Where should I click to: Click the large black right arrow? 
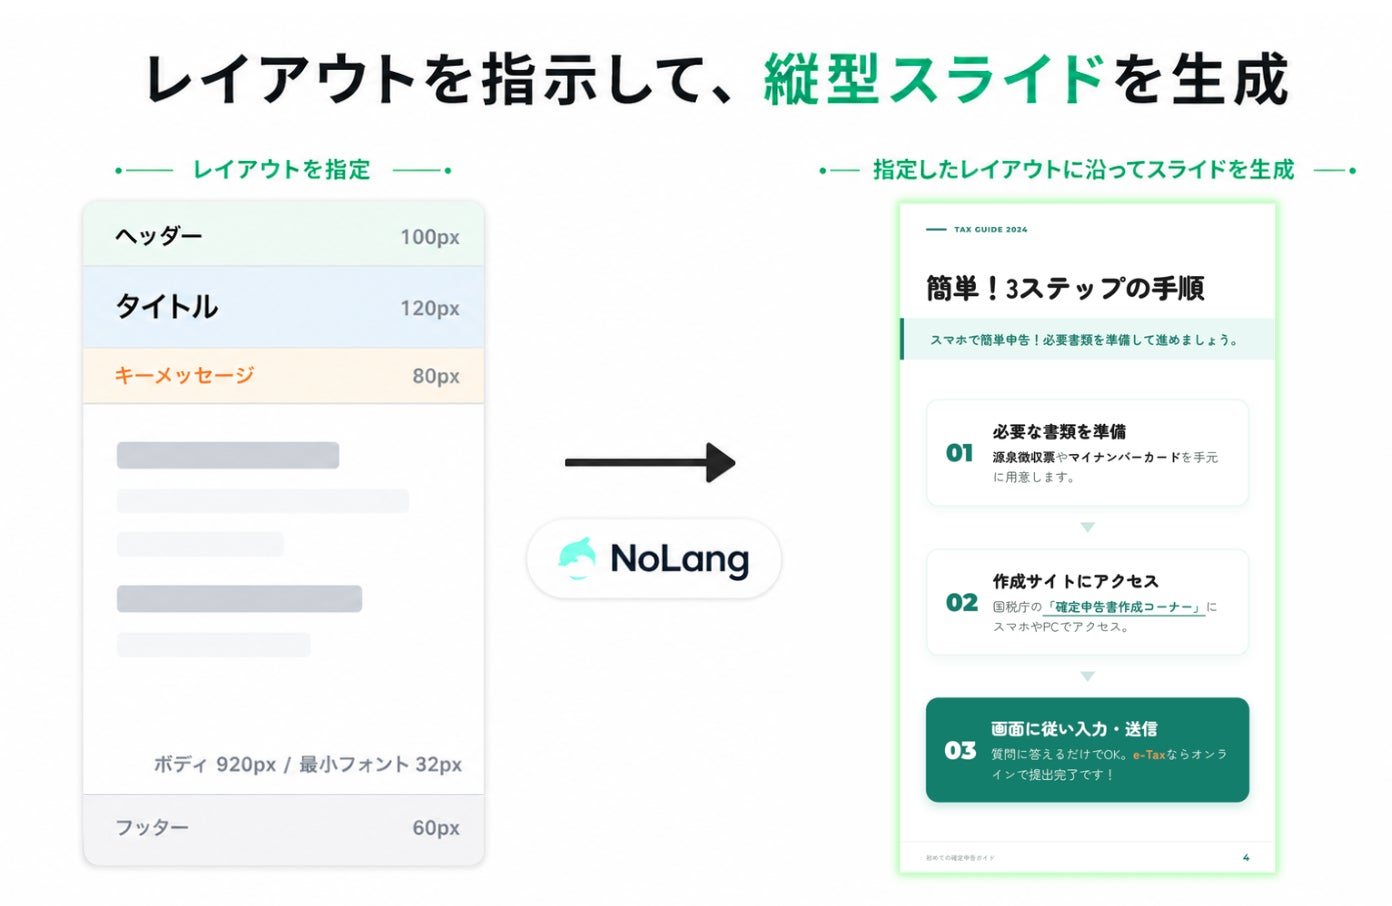click(x=650, y=462)
